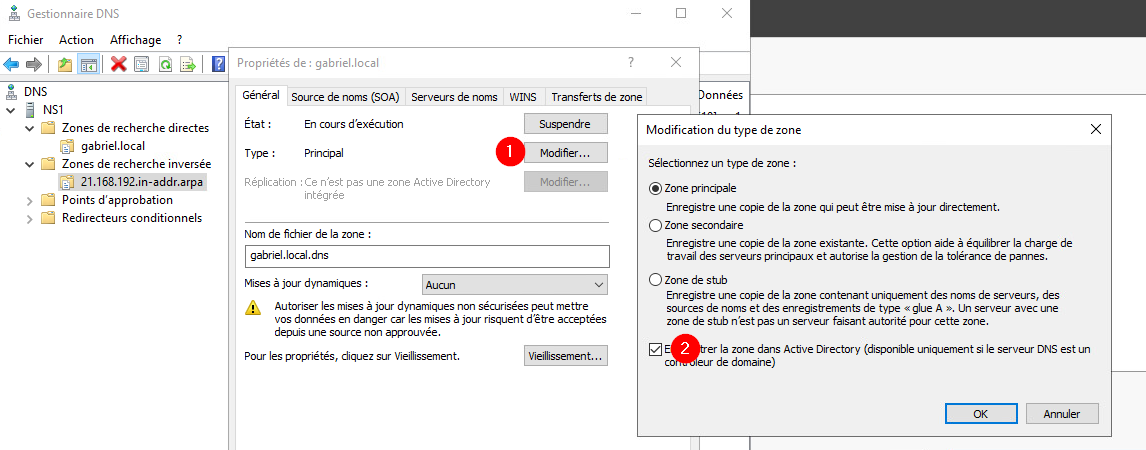
Task: Click the Suspendre button
Action: 565,125
